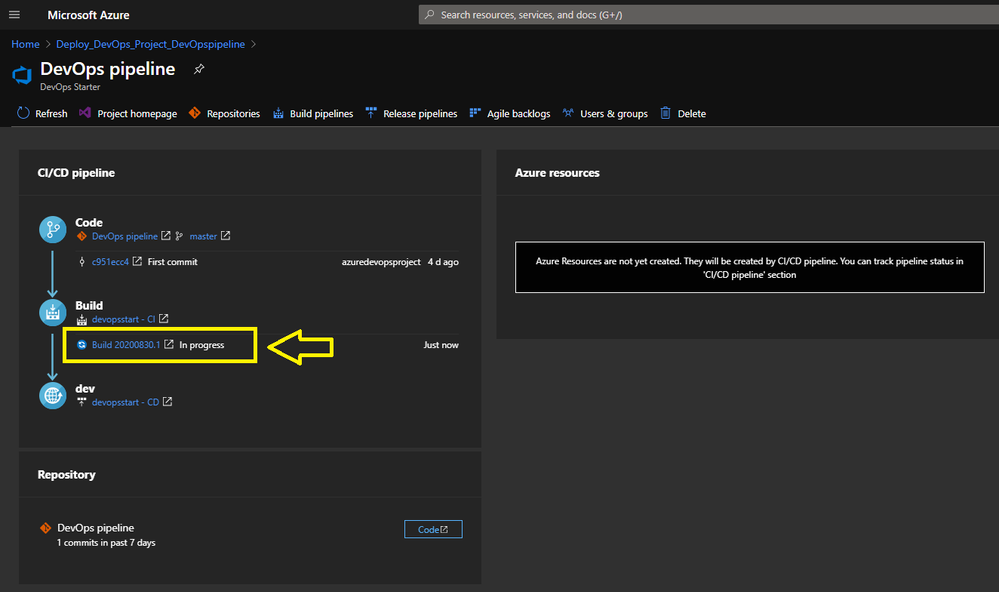
Task: Click external-link icon next to c951ecc4
Action: tap(137, 261)
